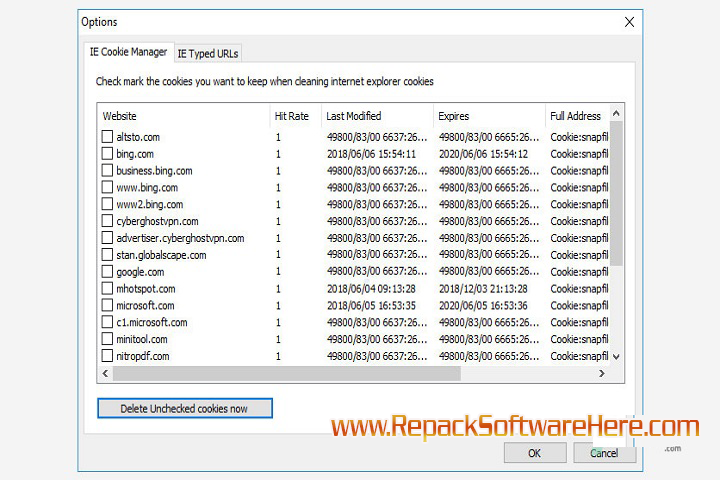Click mhotspot.com last modified 2018/06/04 09:13:28
This screenshot has height=480, width=720.
371,289
